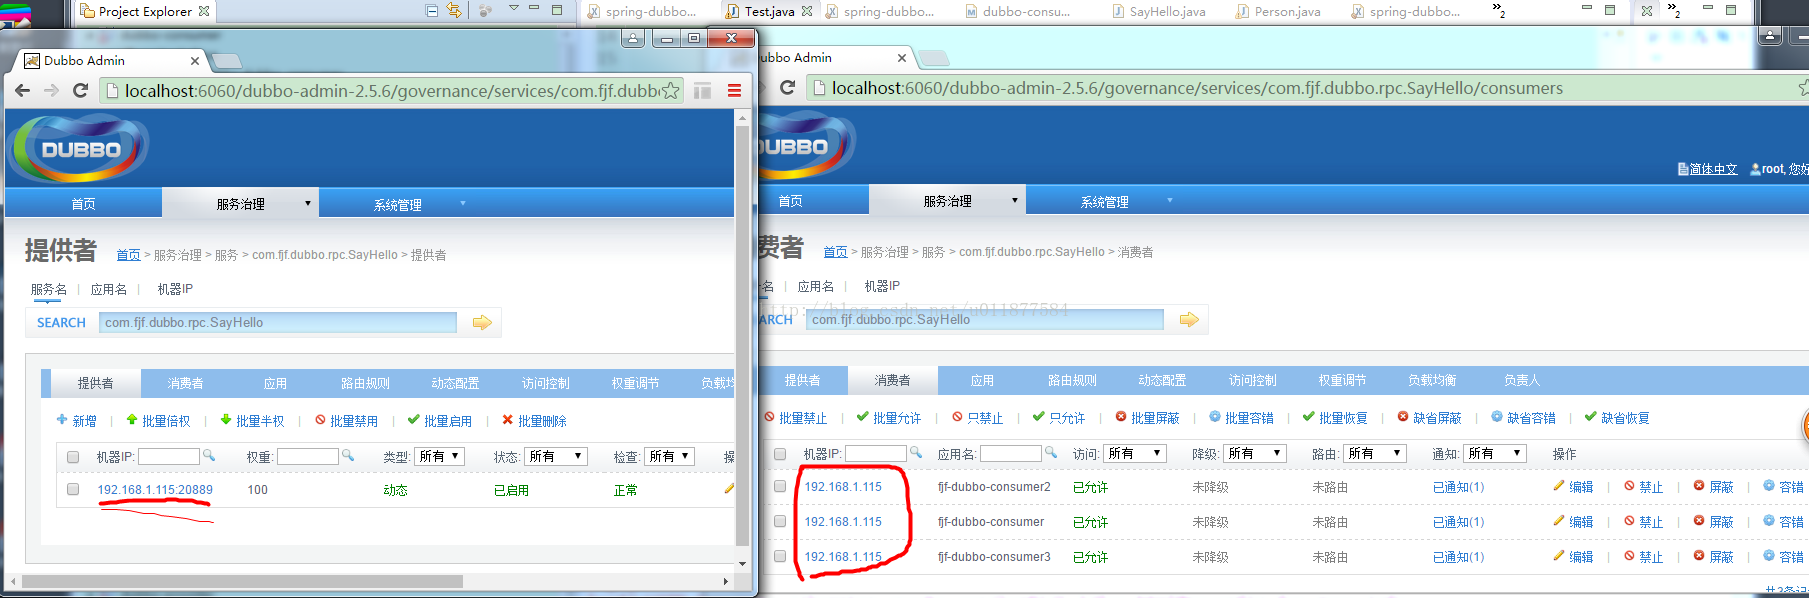Viewport: 1809px width, 598px height.
Task: Click 批量恢复 in the consumers toolbar
Action: coord(1336,418)
